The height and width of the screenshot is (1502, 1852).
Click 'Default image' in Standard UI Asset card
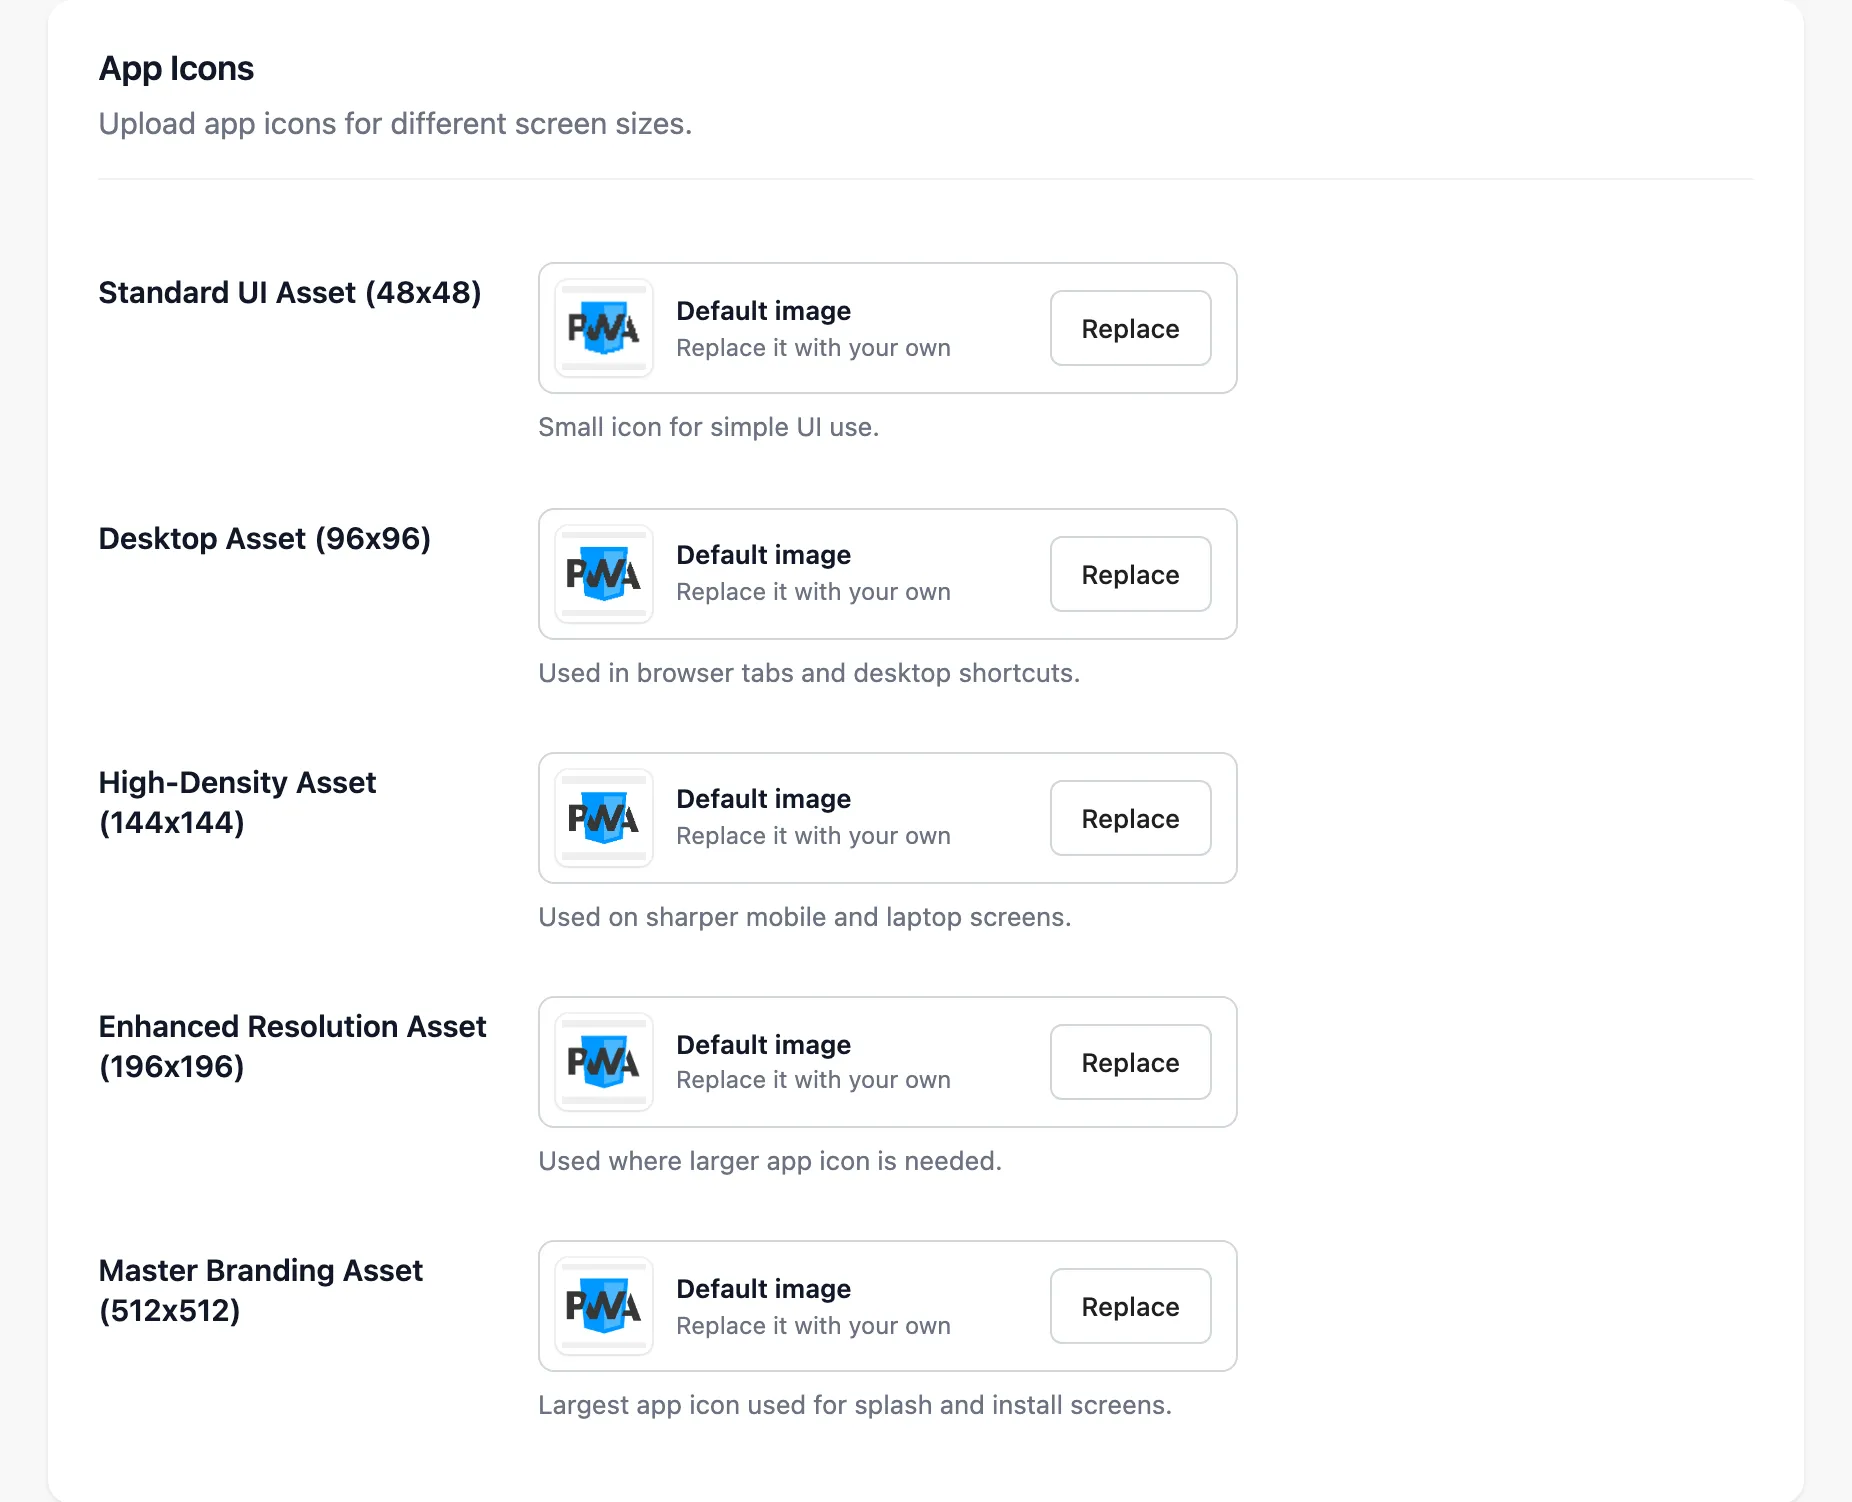click(x=764, y=311)
